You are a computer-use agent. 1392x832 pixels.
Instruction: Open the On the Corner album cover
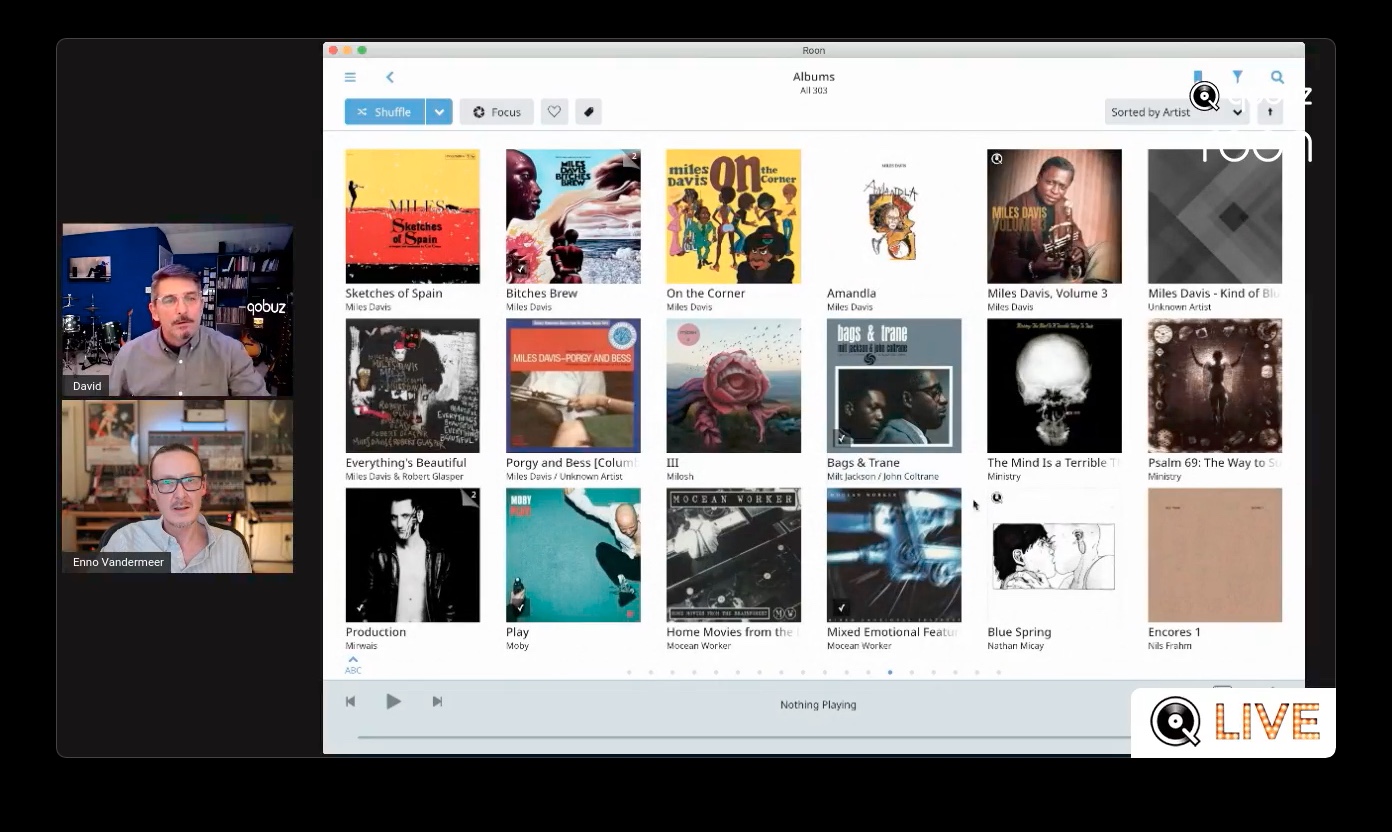click(x=733, y=216)
